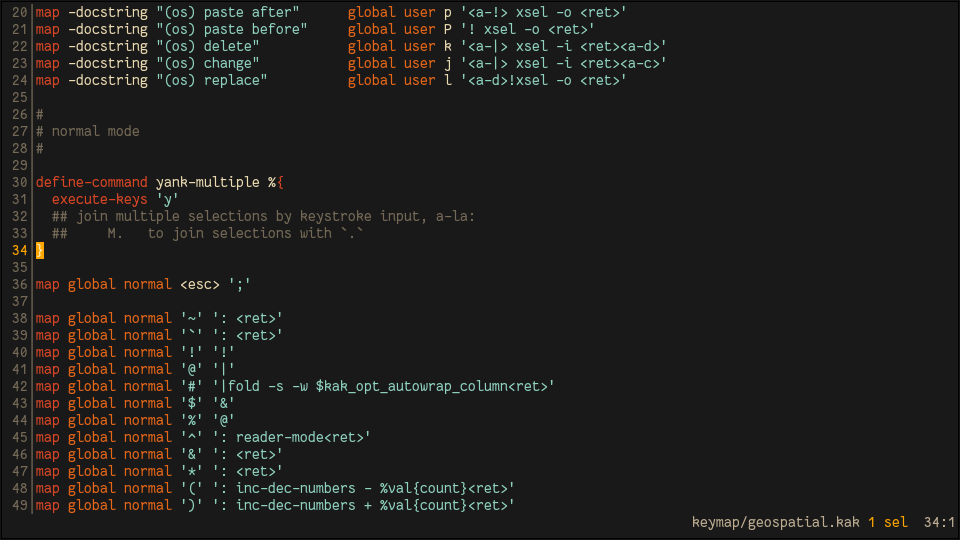
Task: Click line number 30 in the gutter
Action: 19,182
